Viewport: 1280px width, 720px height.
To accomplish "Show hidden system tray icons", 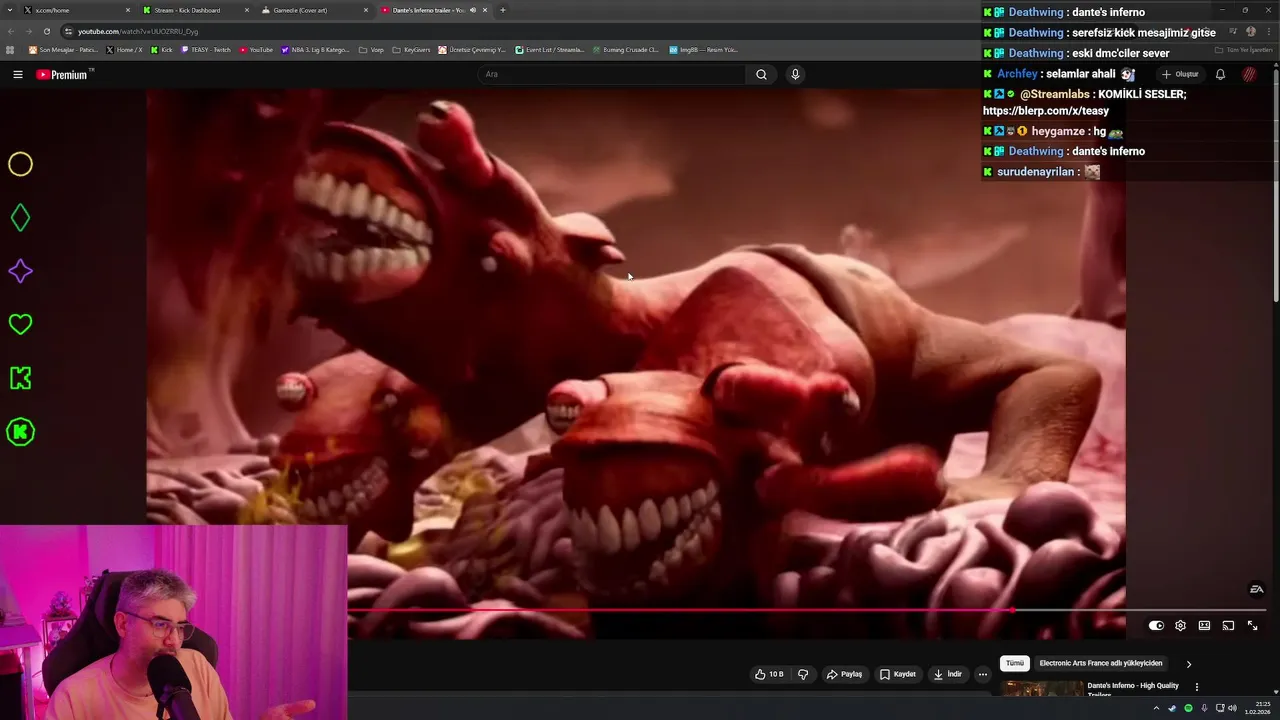I will (x=1156, y=708).
